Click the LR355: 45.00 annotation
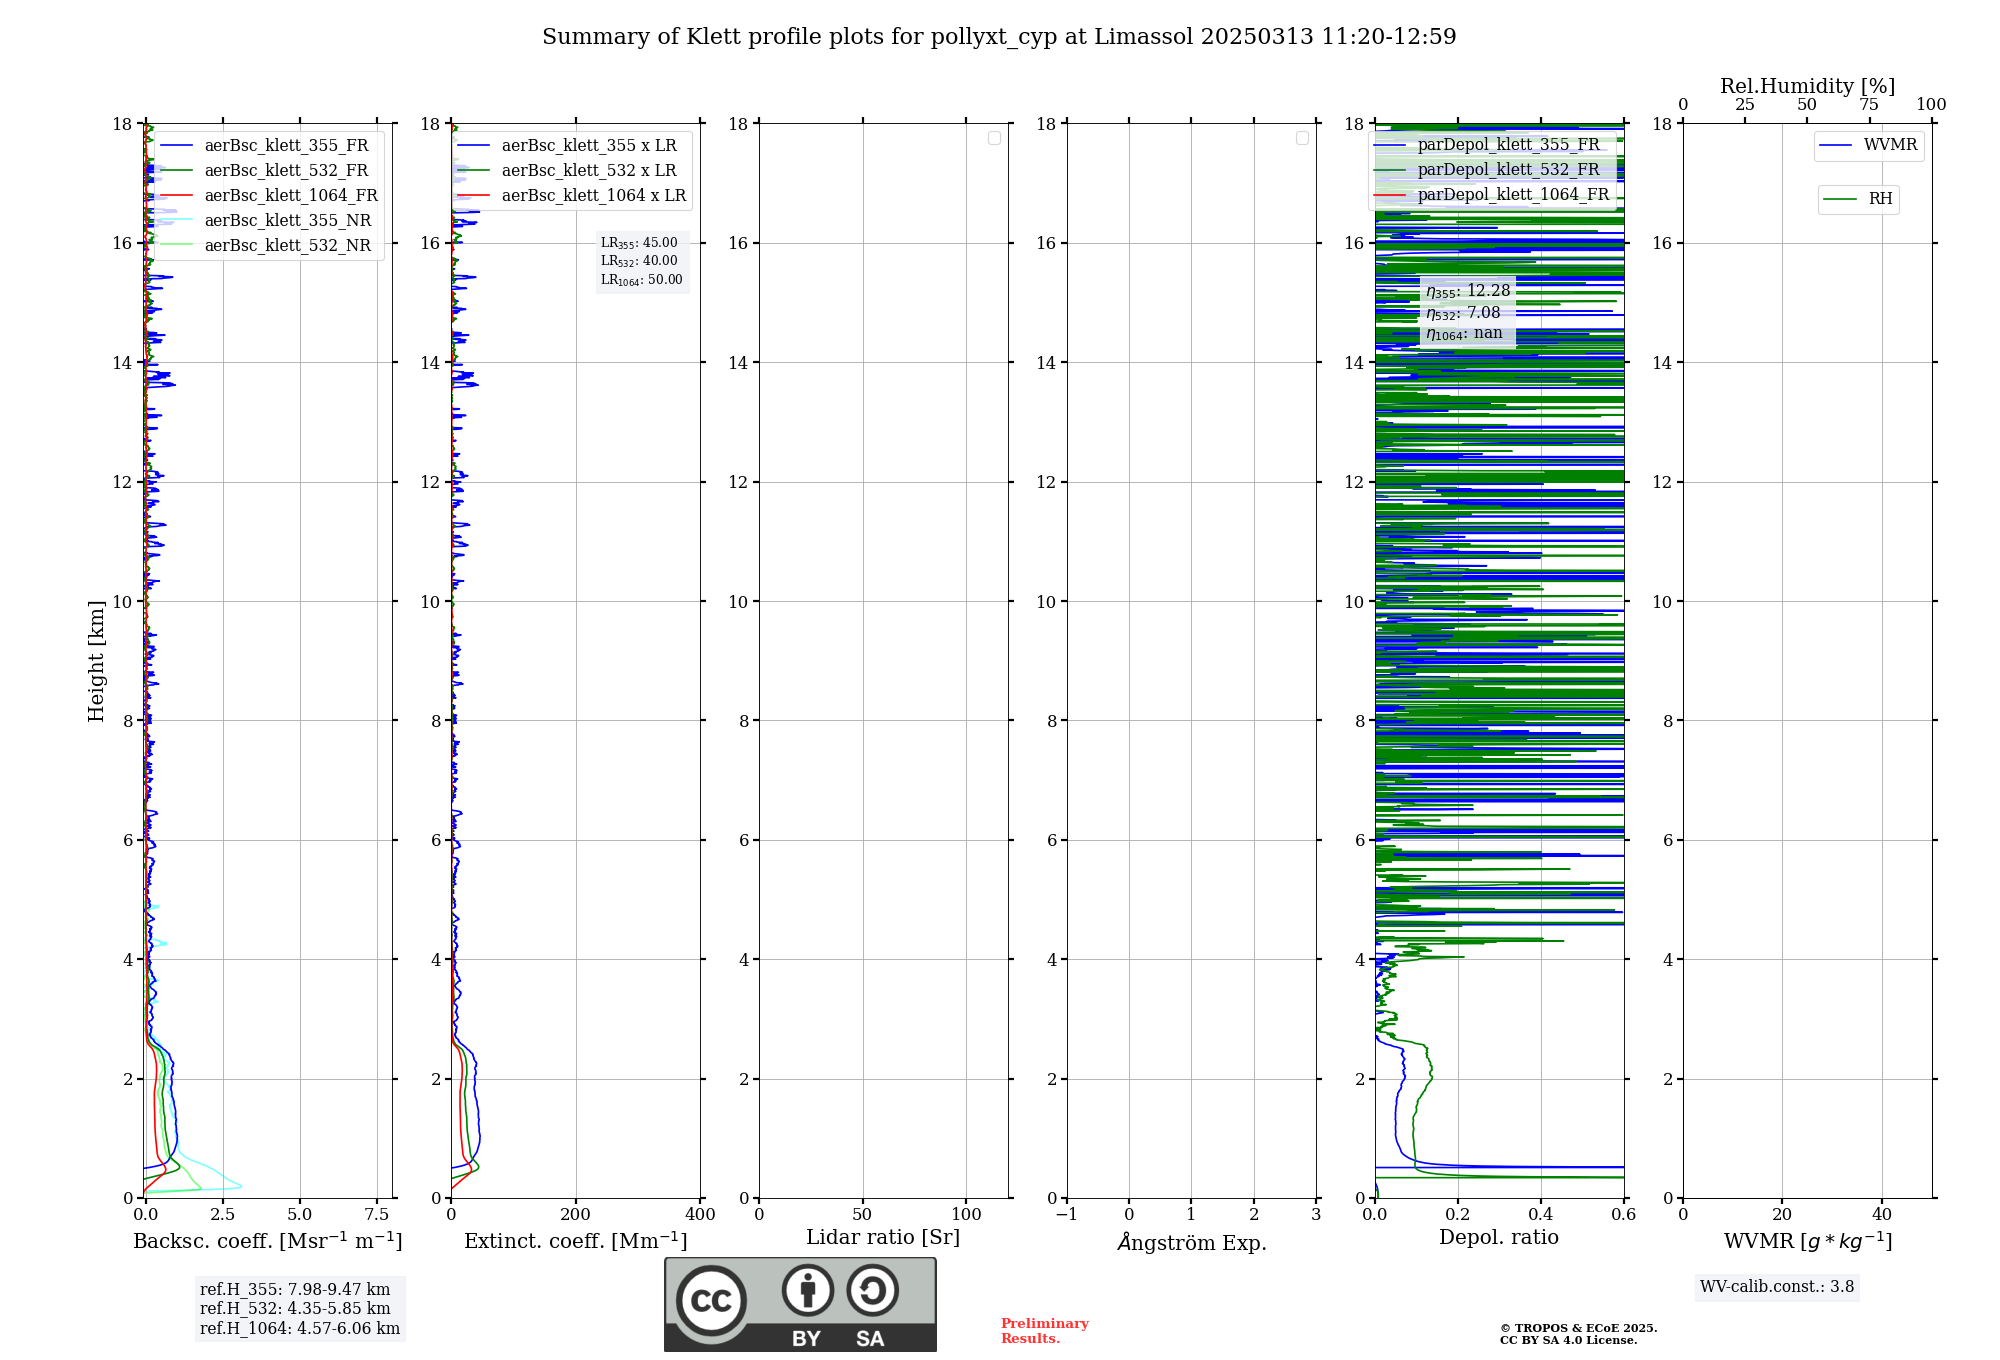This screenshot has height=1360, width=2000. (639, 243)
